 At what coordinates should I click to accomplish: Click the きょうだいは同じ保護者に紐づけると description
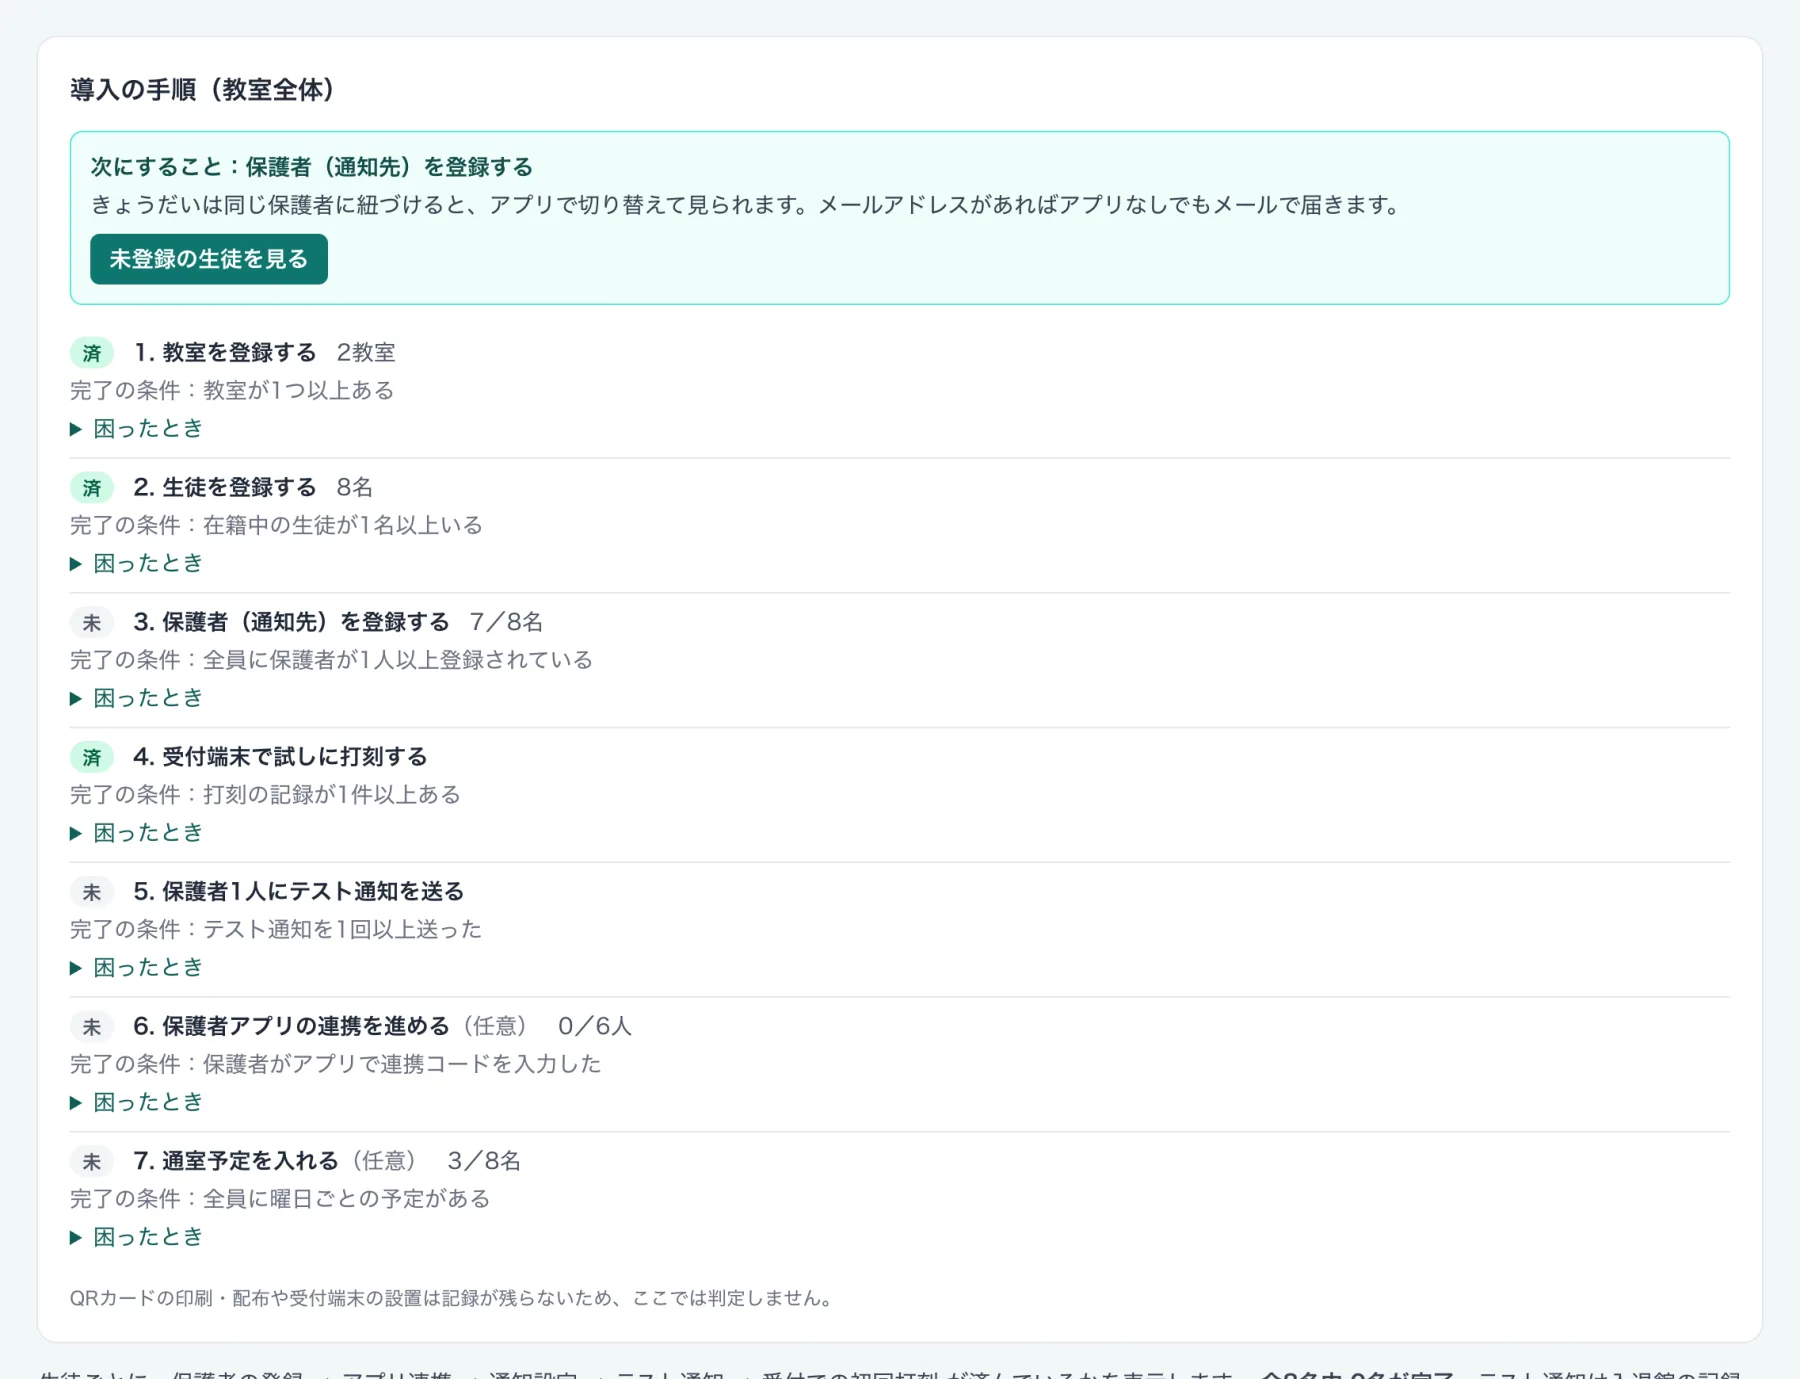point(747,205)
